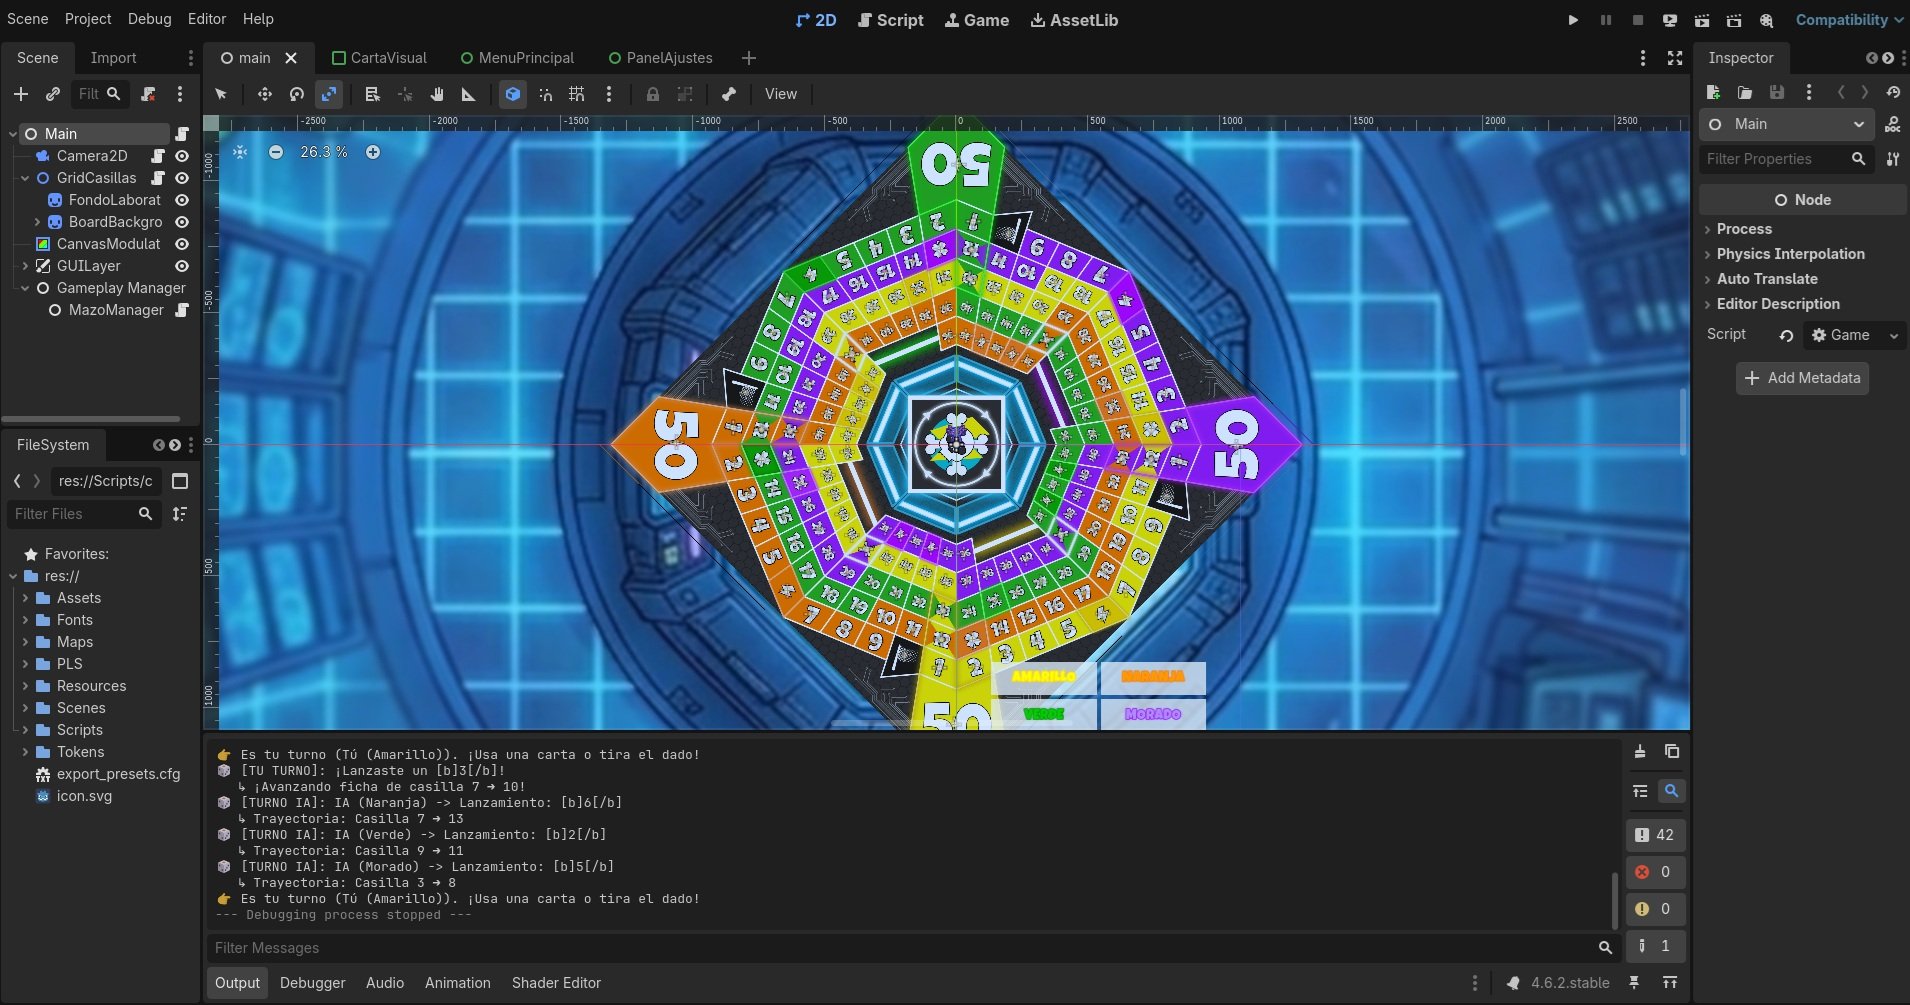Attach script icon in Scene dock
The width and height of the screenshot is (1910, 1005).
pos(148,94)
